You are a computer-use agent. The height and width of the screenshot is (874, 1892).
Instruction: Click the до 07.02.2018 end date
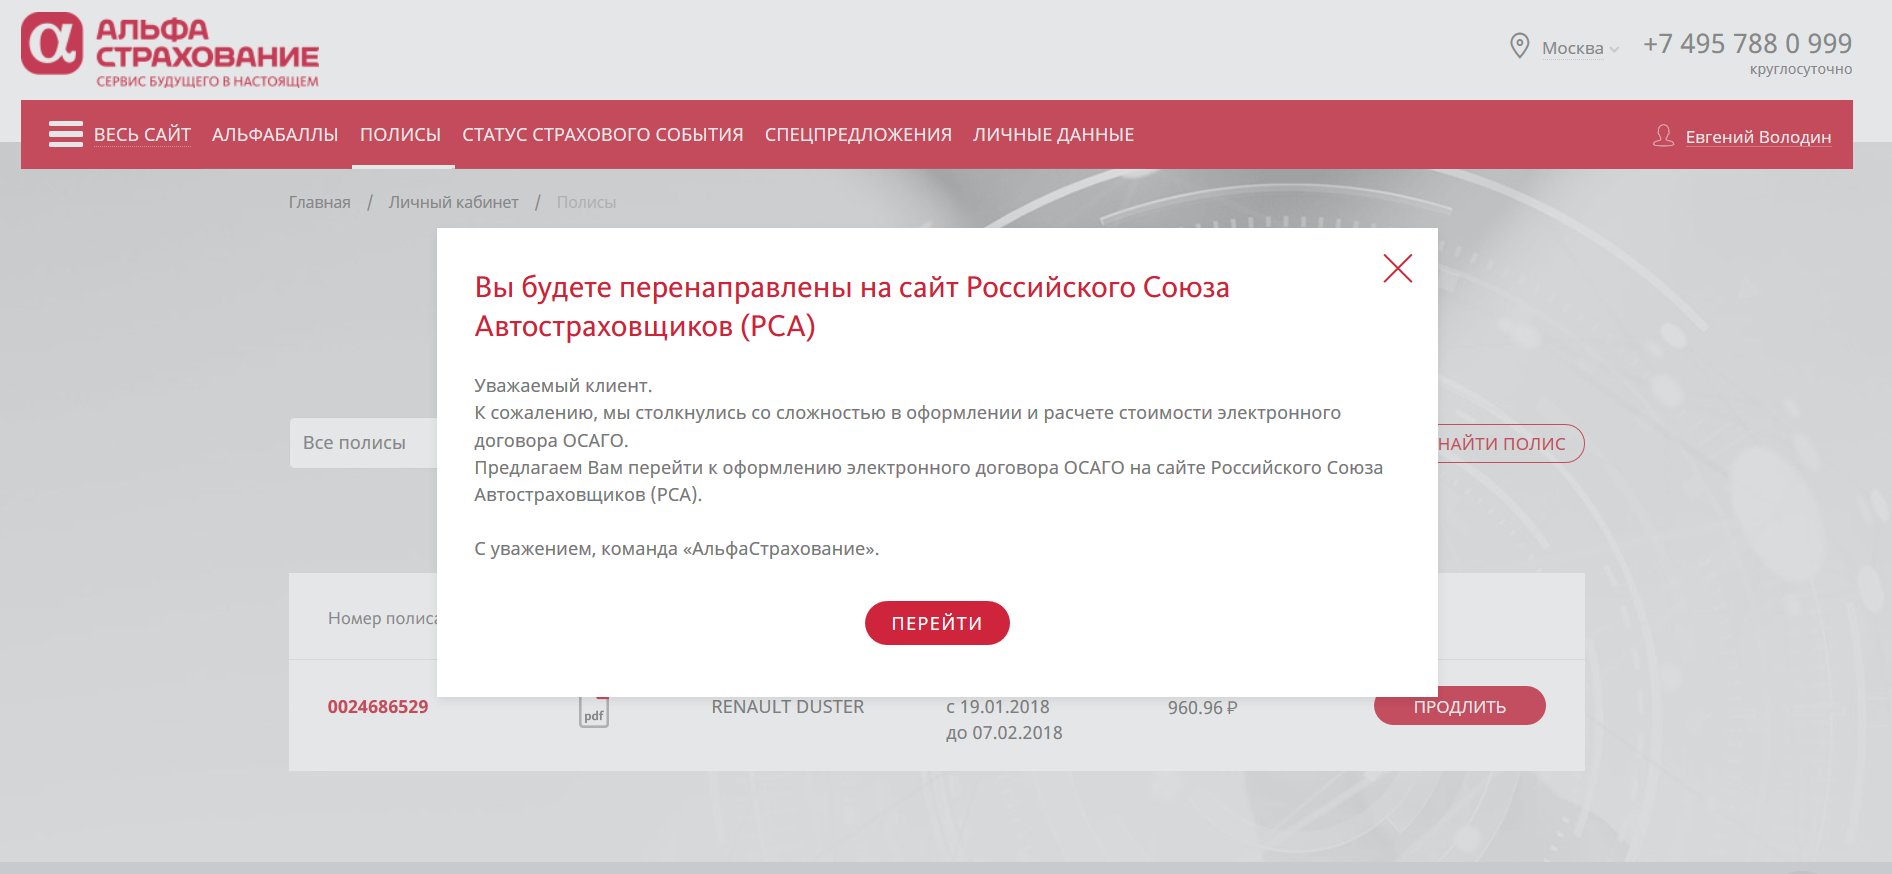[x=1004, y=733]
